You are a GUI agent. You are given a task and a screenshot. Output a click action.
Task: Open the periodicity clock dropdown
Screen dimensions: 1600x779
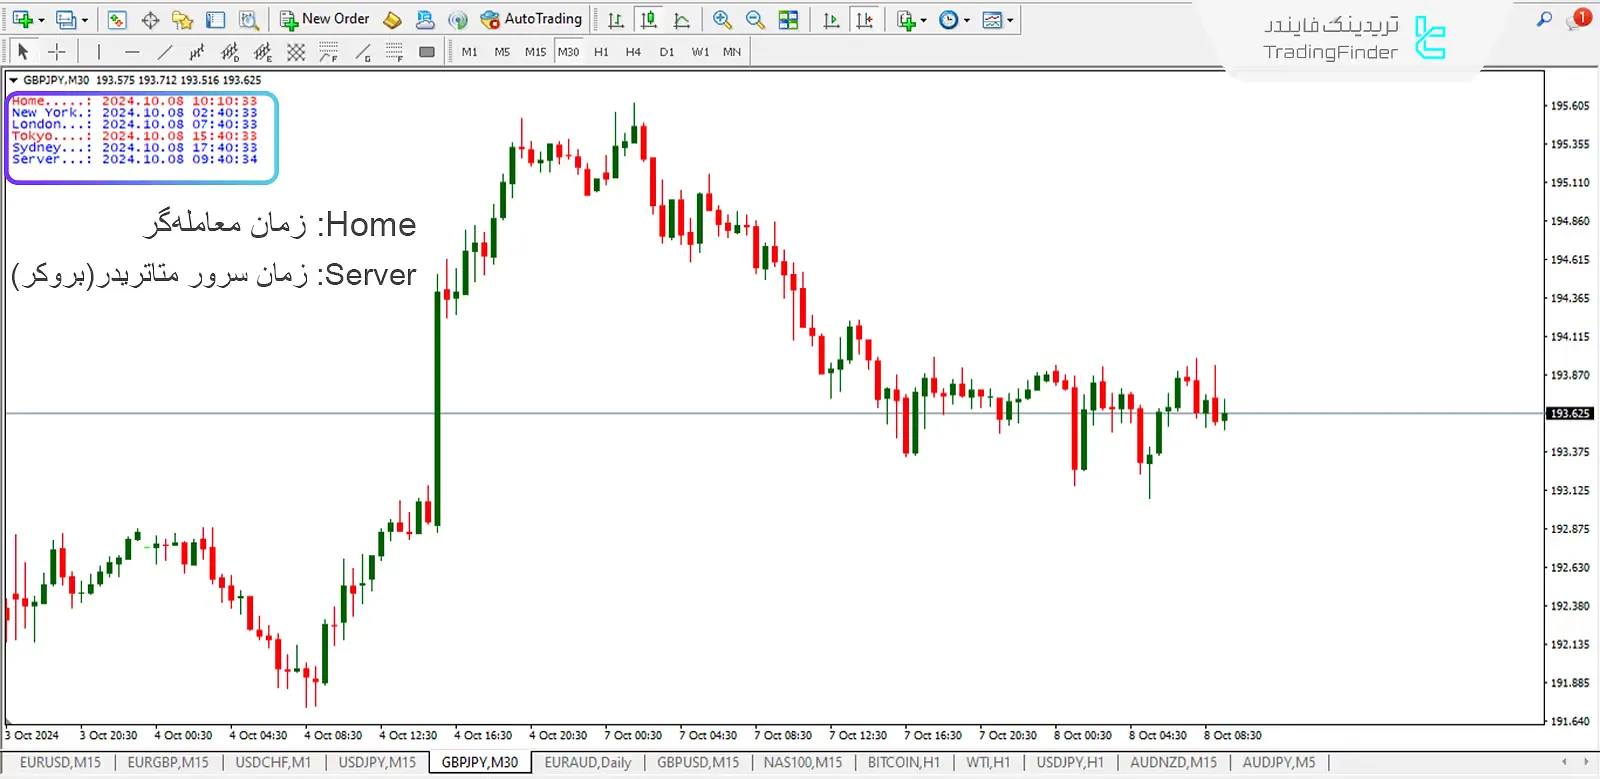pyautogui.click(x=966, y=20)
